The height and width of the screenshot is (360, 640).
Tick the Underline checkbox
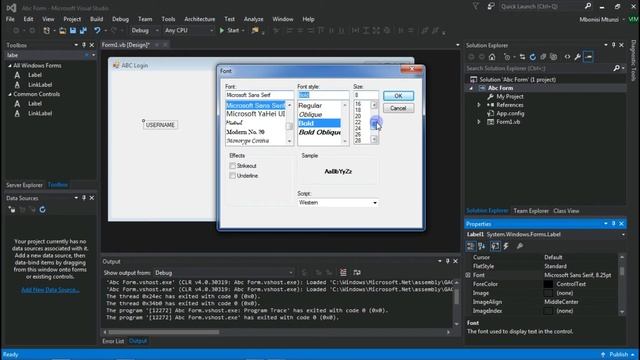(x=232, y=176)
